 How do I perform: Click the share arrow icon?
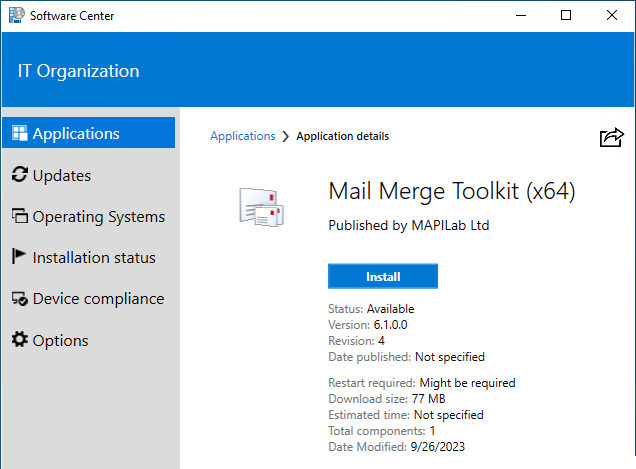(611, 137)
